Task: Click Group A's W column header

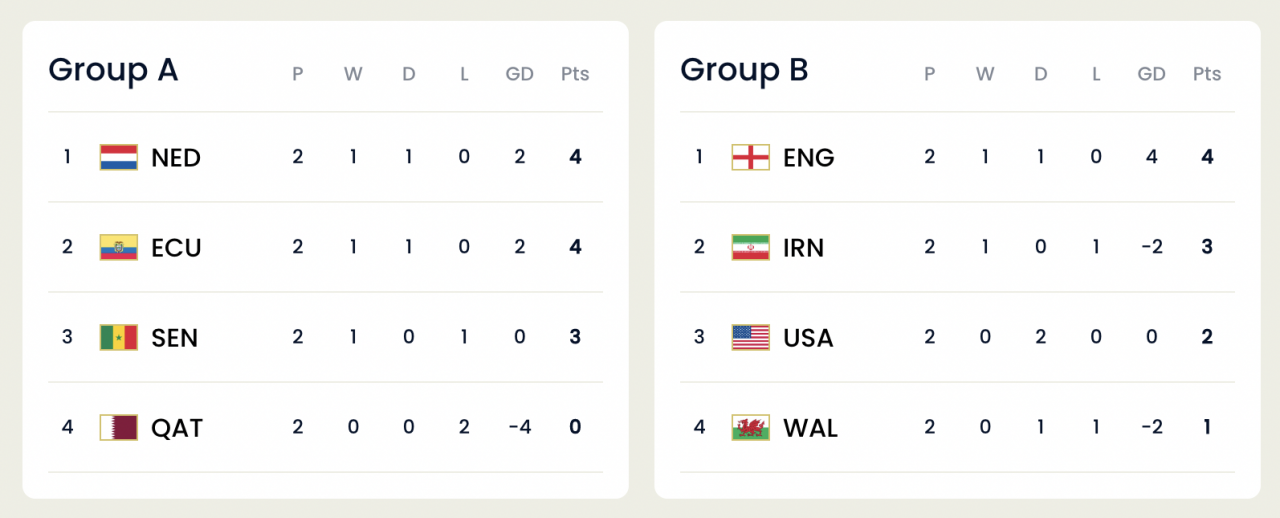Action: [353, 74]
